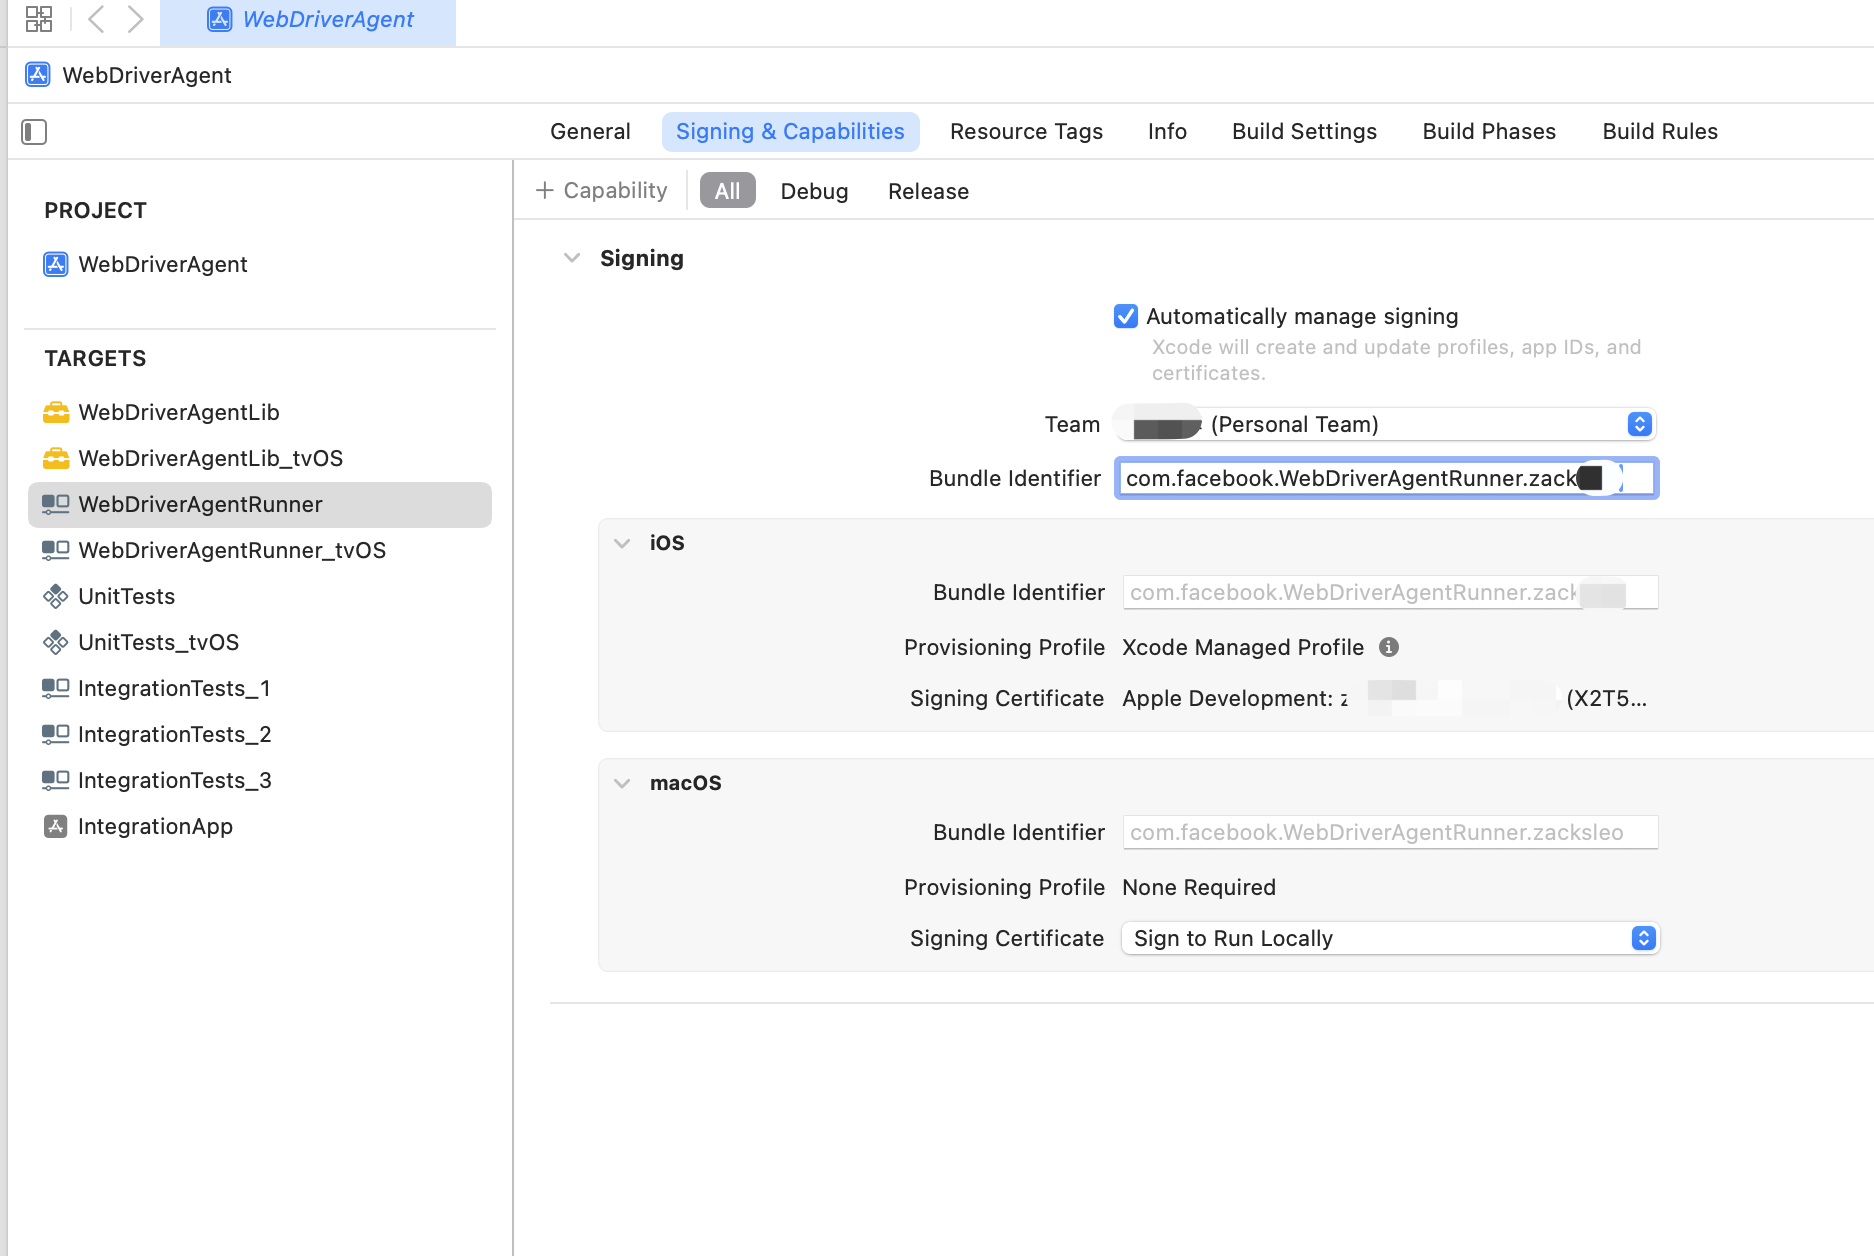This screenshot has width=1874, height=1256.
Task: Go forward with the right chevron arrow
Action: [x=135, y=19]
